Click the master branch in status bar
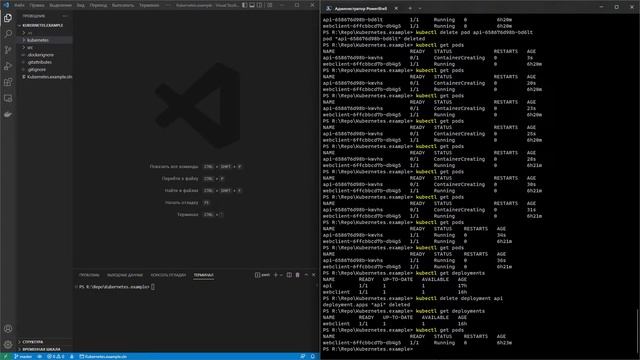The width and height of the screenshot is (640, 360). pyautogui.click(x=23, y=356)
